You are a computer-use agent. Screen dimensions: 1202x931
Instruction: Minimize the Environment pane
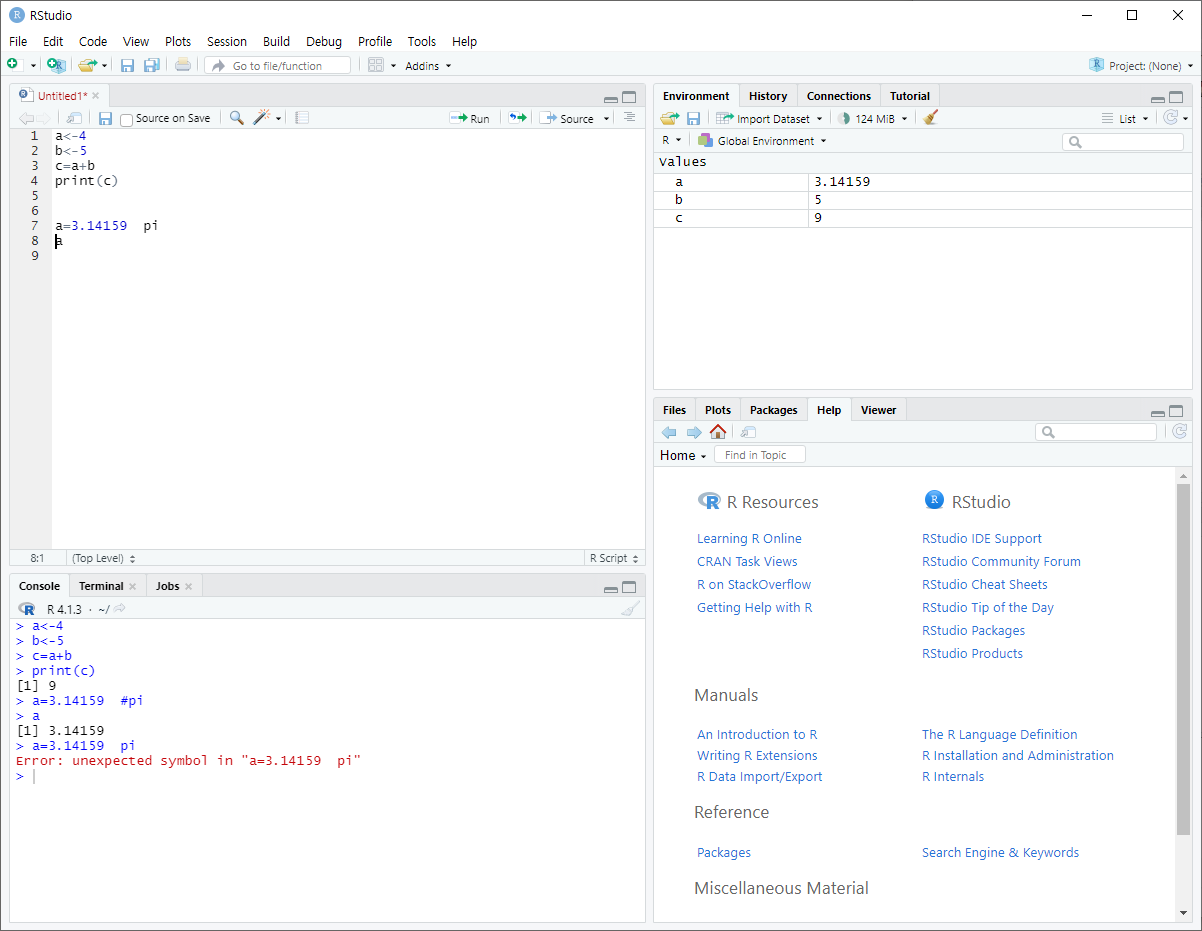(x=1157, y=98)
